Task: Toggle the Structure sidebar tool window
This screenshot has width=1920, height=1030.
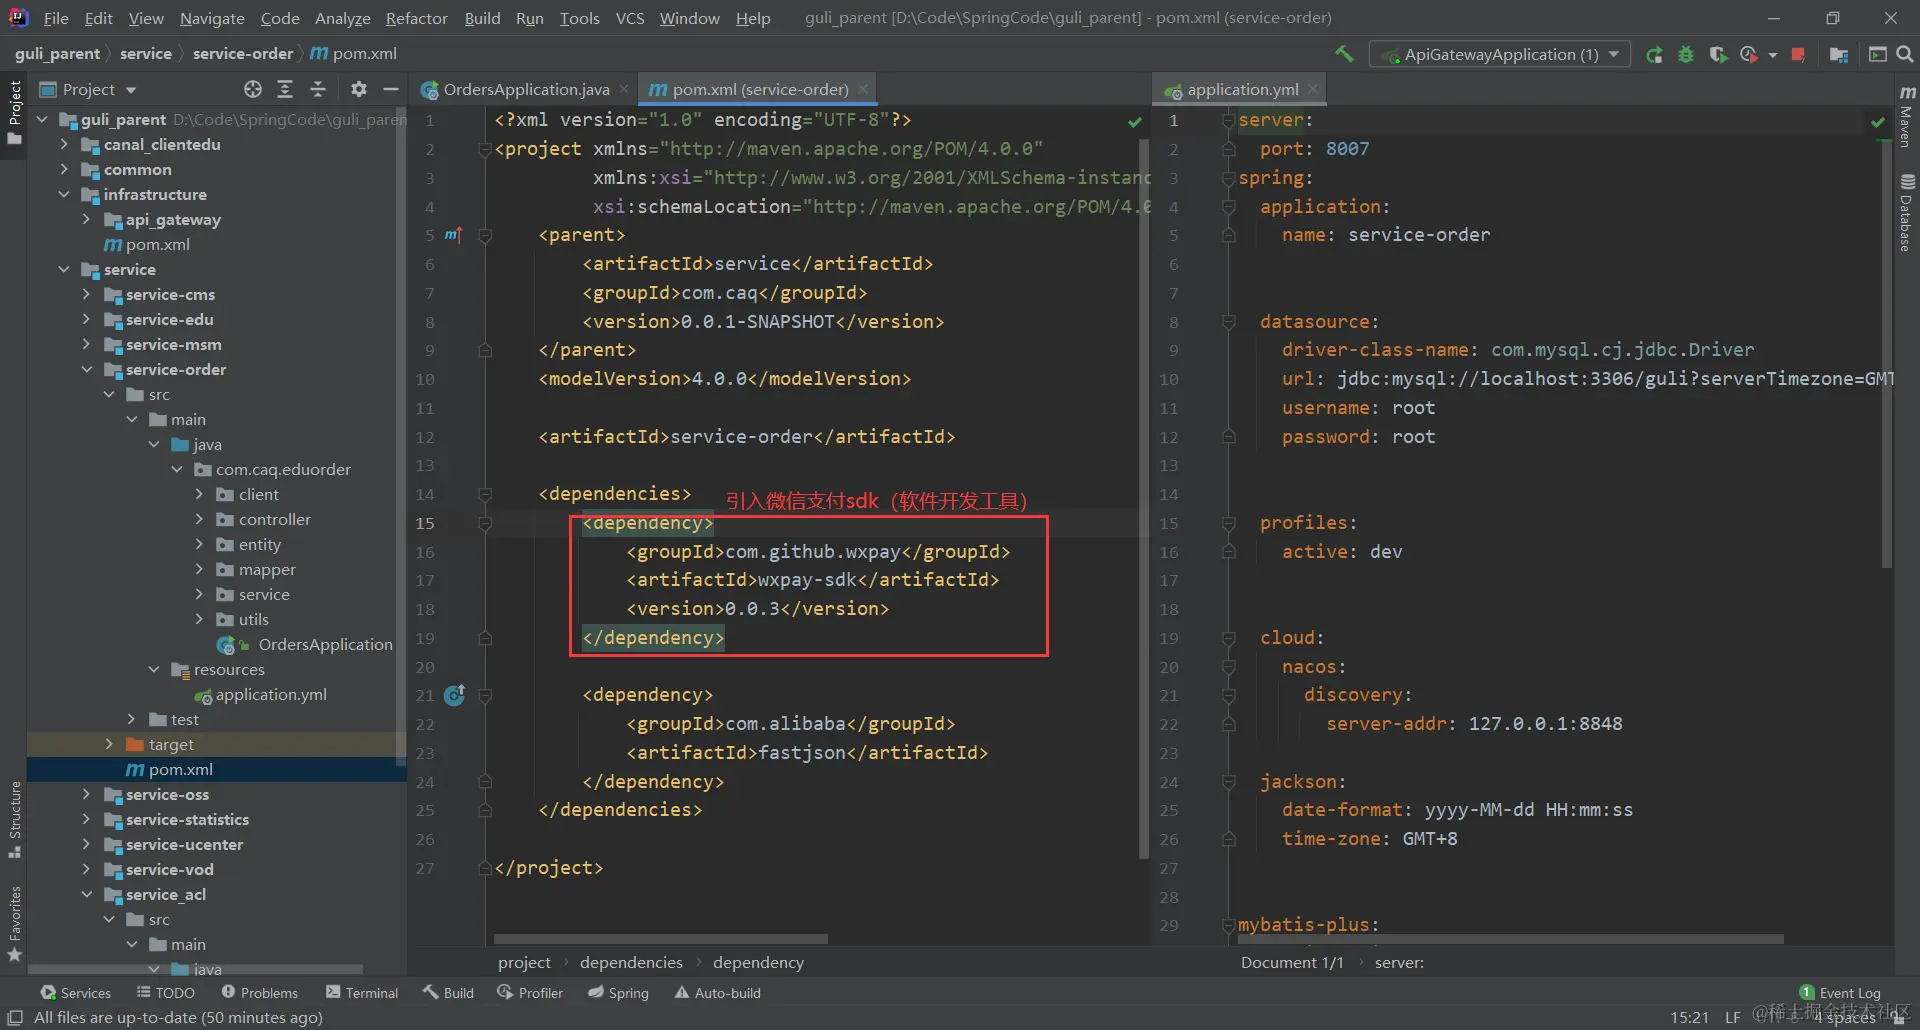Action: coord(14,820)
